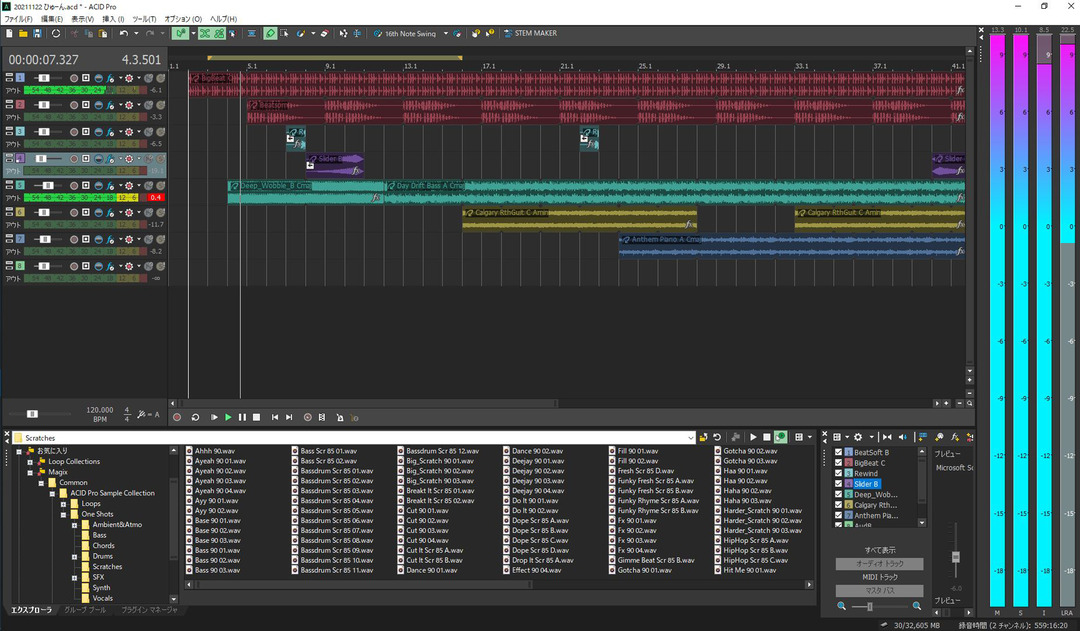This screenshot has width=1080, height=631.
Task: Open the 編集(E) menu
Action: point(52,19)
